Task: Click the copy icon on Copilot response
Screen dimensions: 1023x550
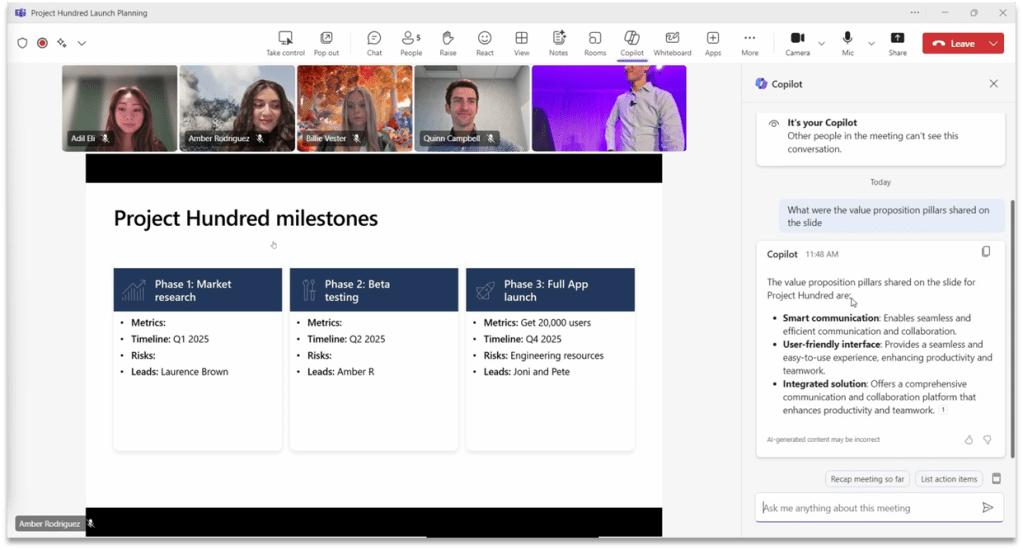Action: 986,252
